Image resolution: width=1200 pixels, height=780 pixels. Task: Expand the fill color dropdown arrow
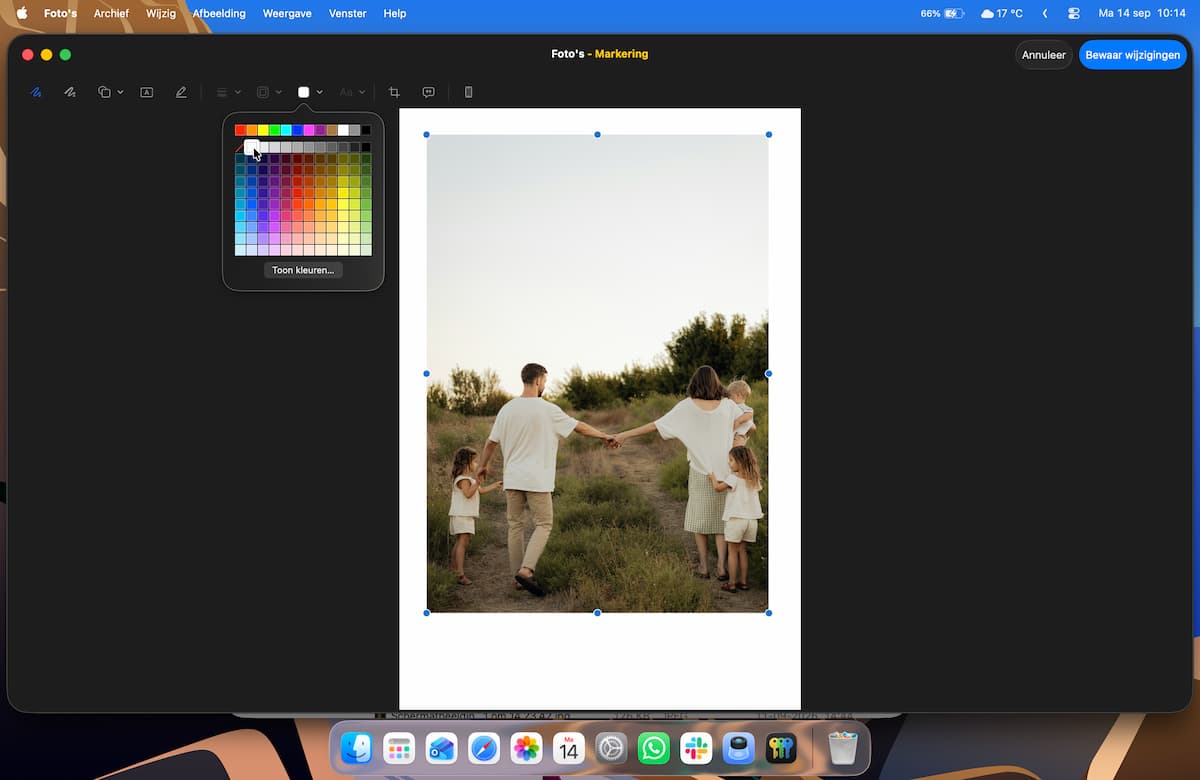pyautogui.click(x=319, y=92)
